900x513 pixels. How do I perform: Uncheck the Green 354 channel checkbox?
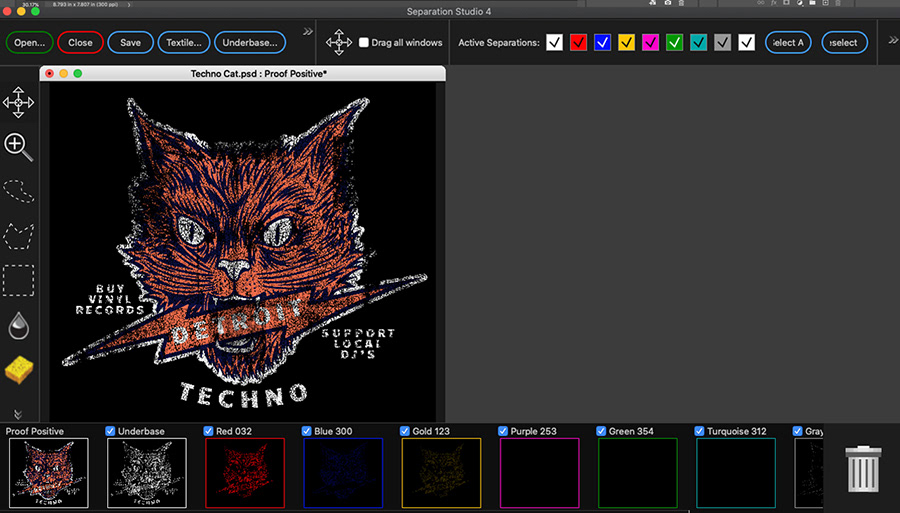coord(601,431)
